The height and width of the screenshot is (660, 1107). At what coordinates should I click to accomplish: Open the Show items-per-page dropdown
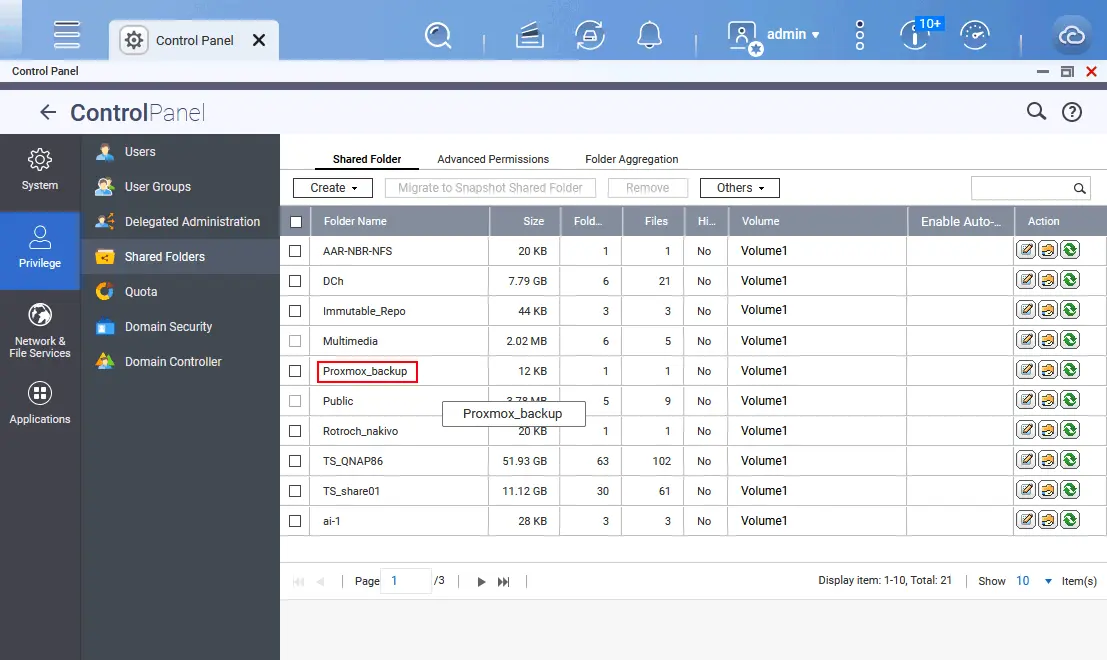1034,581
